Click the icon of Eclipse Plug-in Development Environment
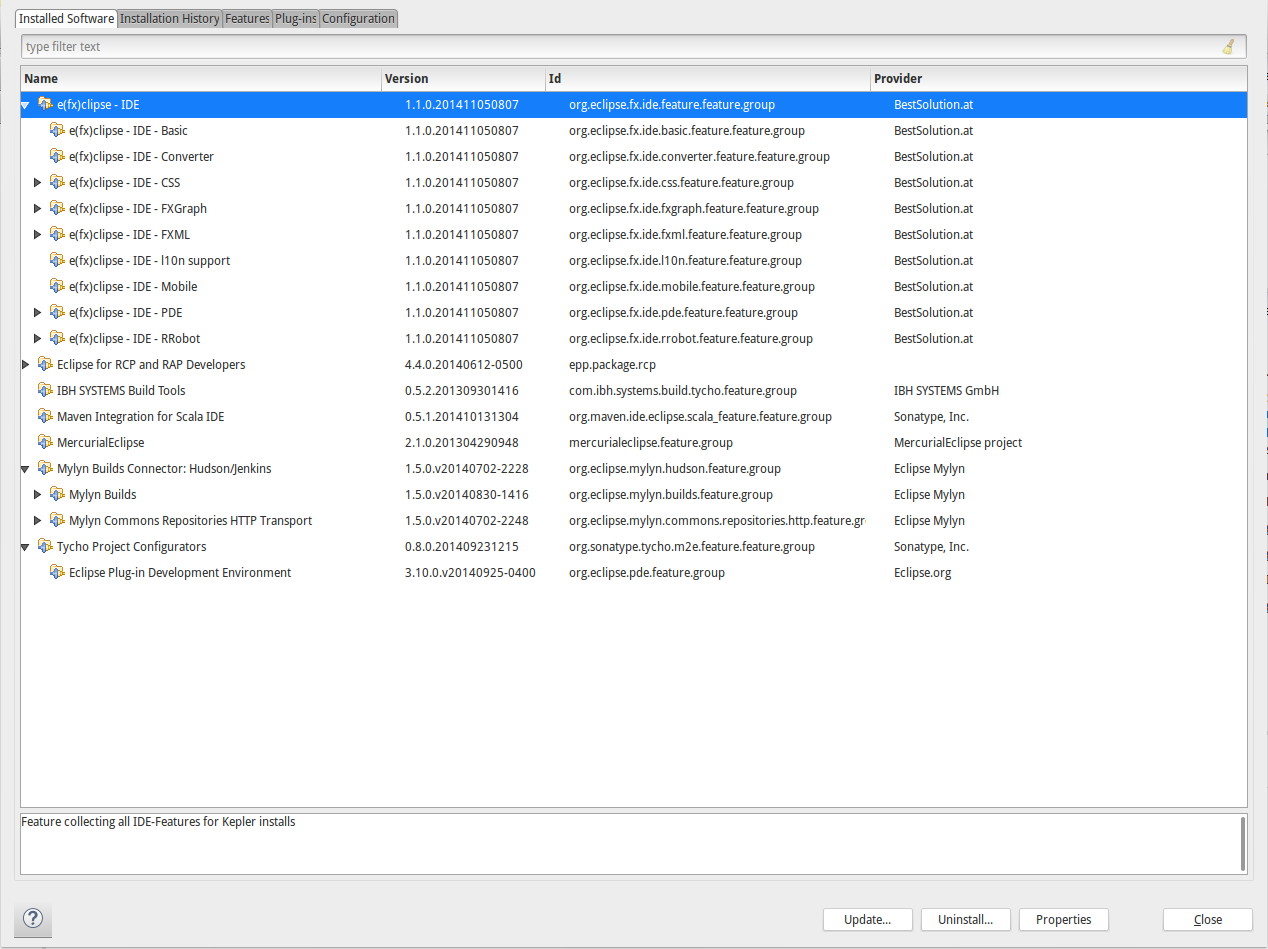Image resolution: width=1268 pixels, height=949 pixels. point(57,572)
